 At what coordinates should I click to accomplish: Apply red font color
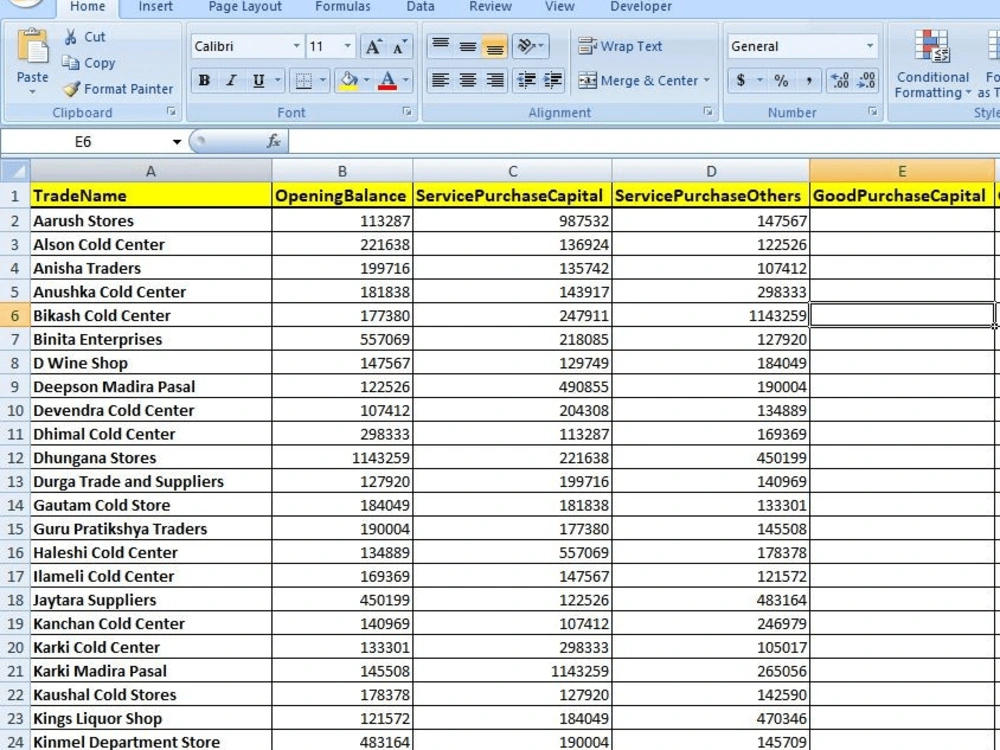[387, 80]
